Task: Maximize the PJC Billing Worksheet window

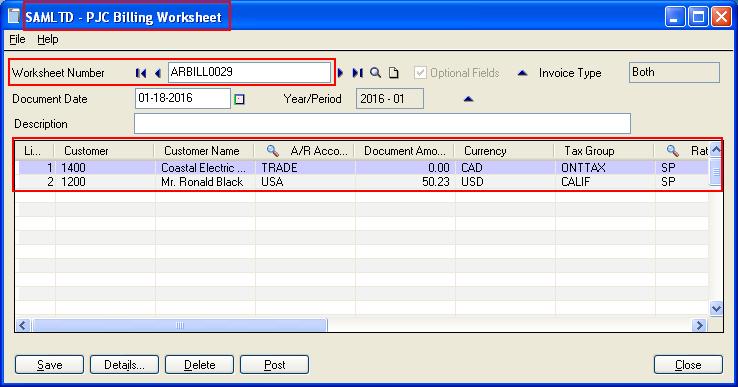Action: click(698, 17)
